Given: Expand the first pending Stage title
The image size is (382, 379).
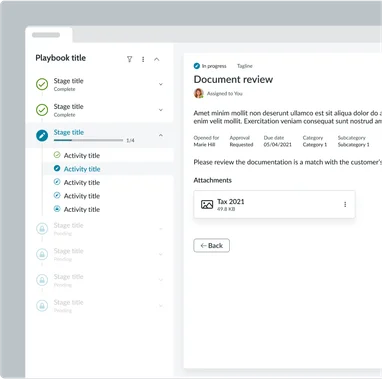Looking at the screenshot, I should 161,229.
